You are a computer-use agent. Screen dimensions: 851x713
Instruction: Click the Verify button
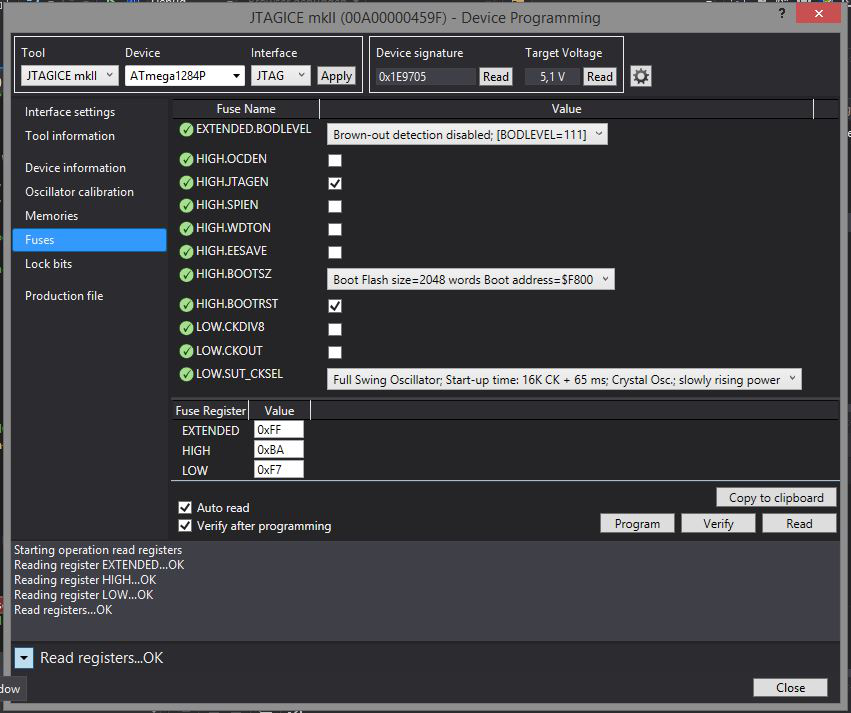pyautogui.click(x=718, y=524)
